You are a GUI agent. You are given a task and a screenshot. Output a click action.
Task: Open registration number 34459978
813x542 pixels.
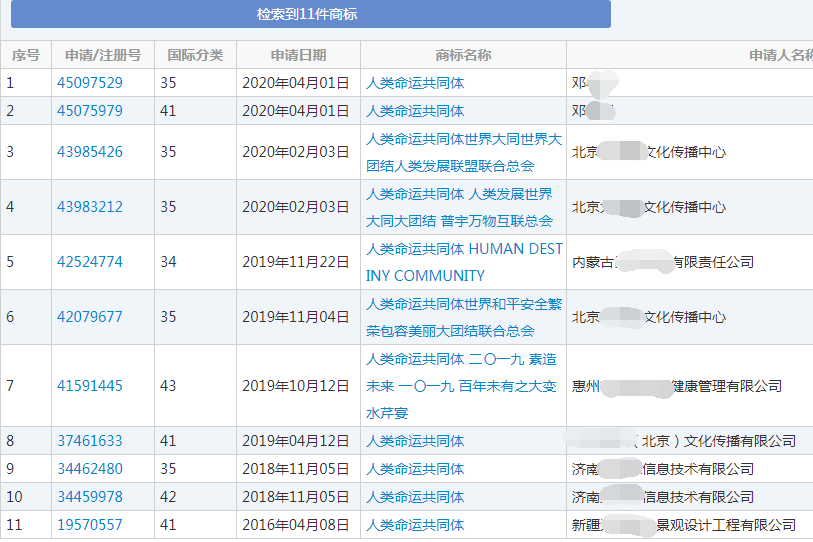[x=90, y=497]
